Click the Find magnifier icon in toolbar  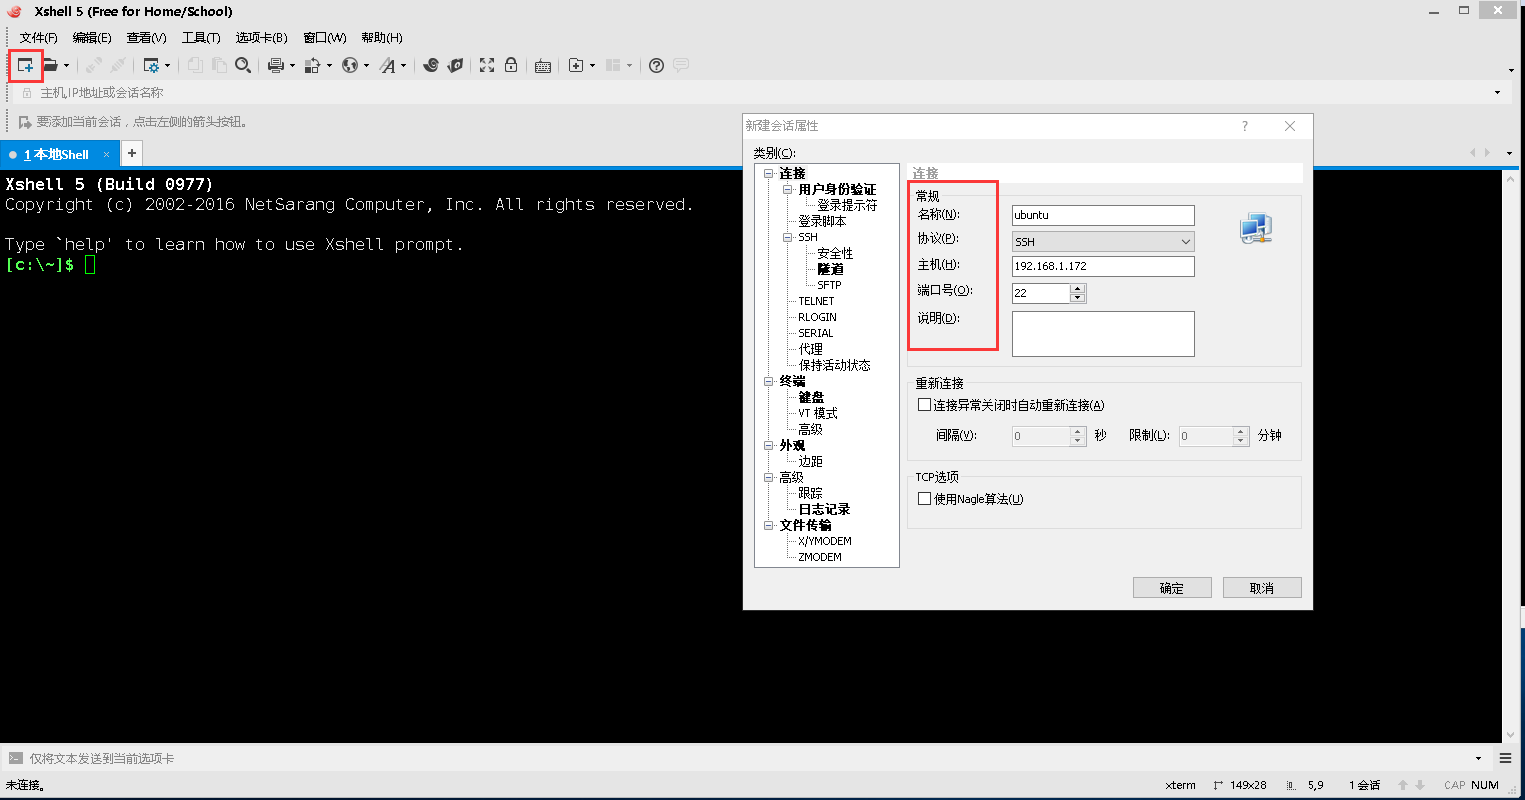pos(243,66)
